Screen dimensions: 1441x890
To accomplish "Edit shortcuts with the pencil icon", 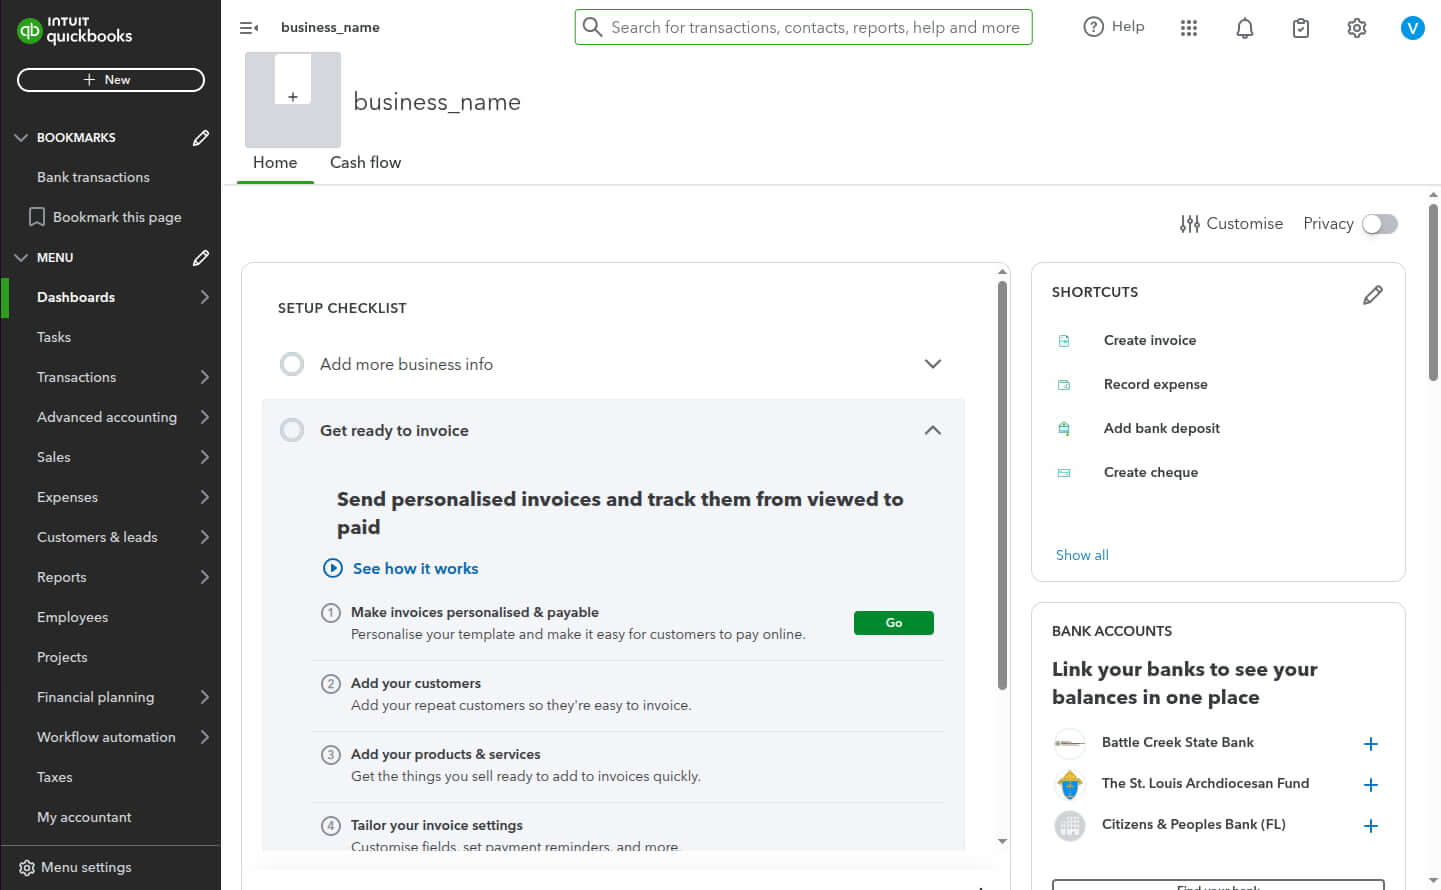I will point(1373,295).
